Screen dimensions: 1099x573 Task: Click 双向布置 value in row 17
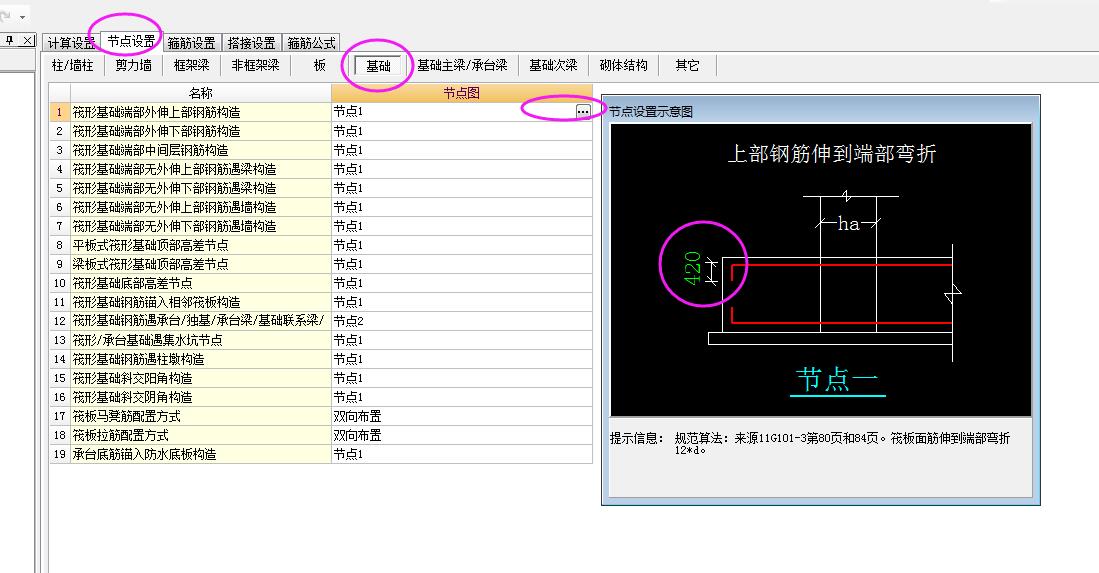pyautogui.click(x=462, y=416)
